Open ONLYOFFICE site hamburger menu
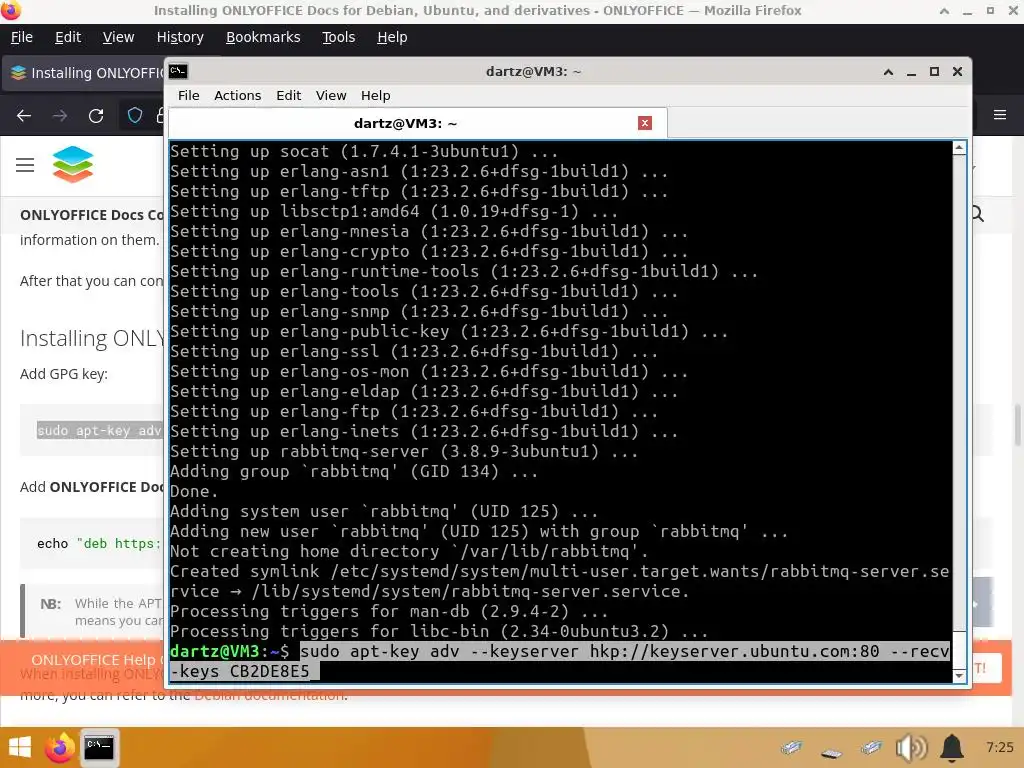1024x768 pixels. 25,165
